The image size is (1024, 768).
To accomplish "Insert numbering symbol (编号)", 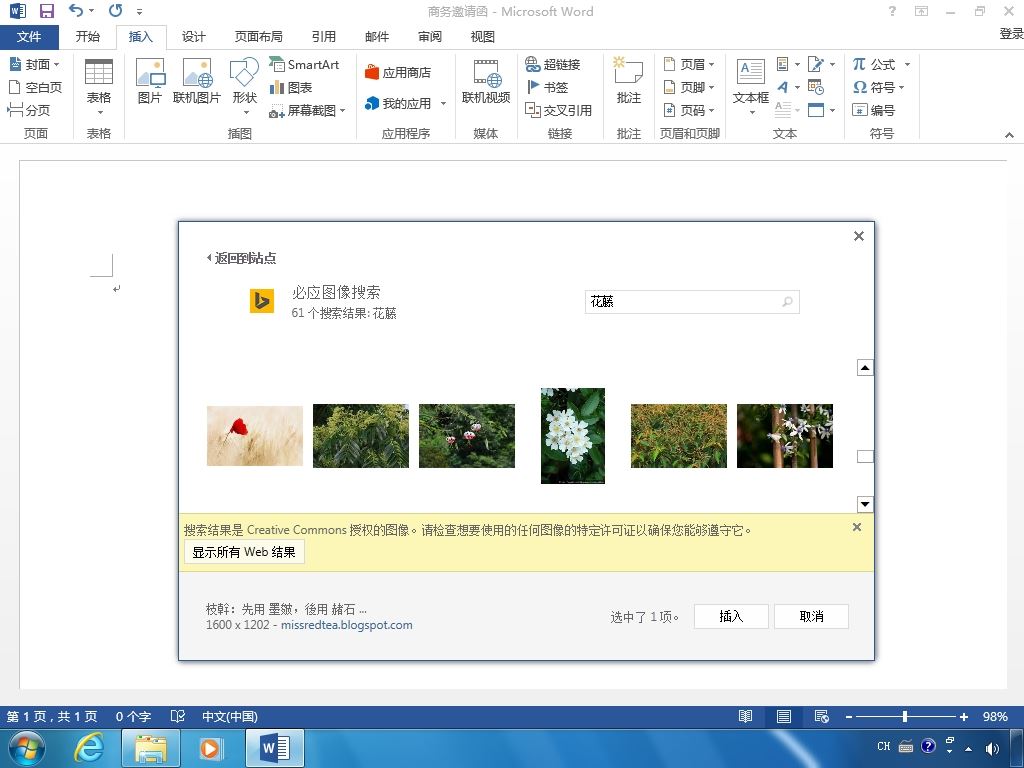I will [873, 110].
